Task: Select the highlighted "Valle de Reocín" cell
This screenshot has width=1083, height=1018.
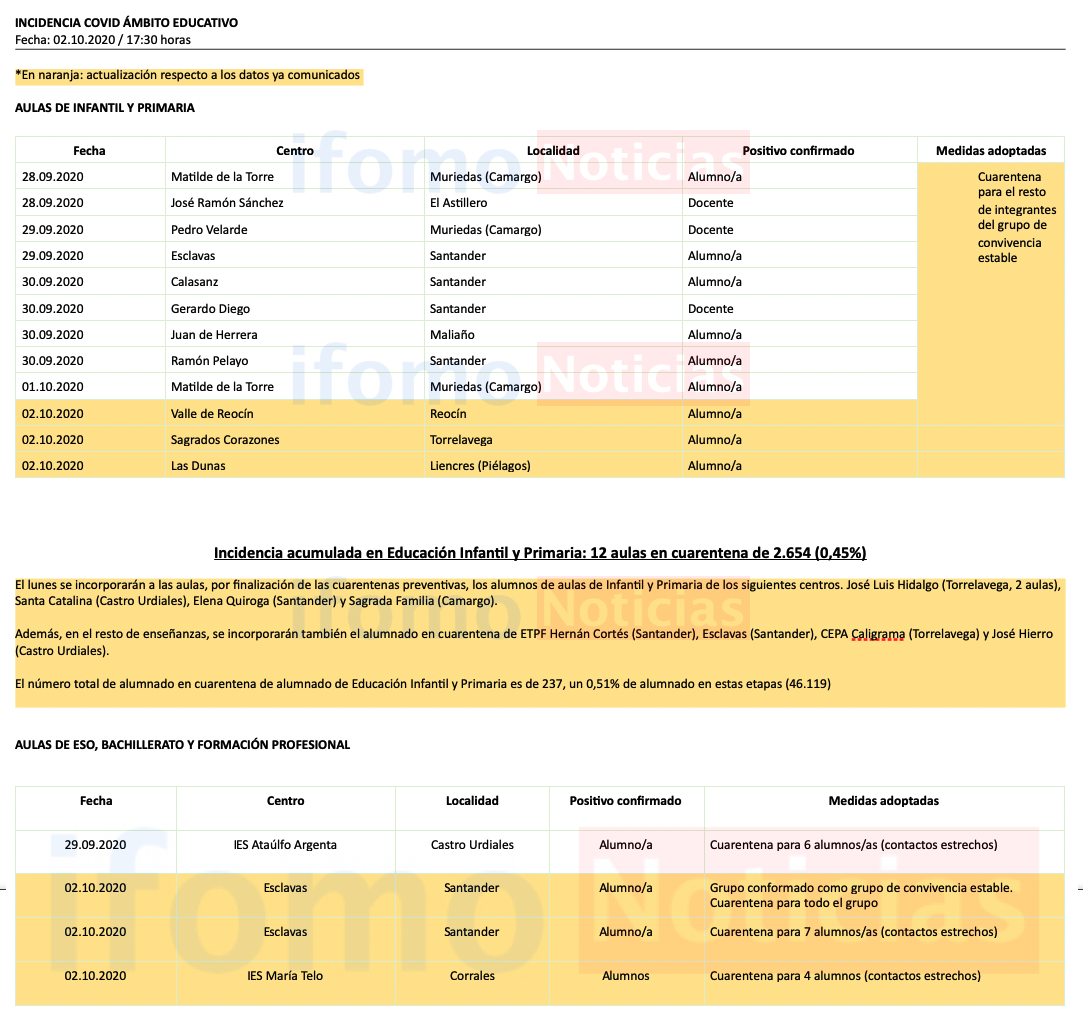Action: [213, 414]
